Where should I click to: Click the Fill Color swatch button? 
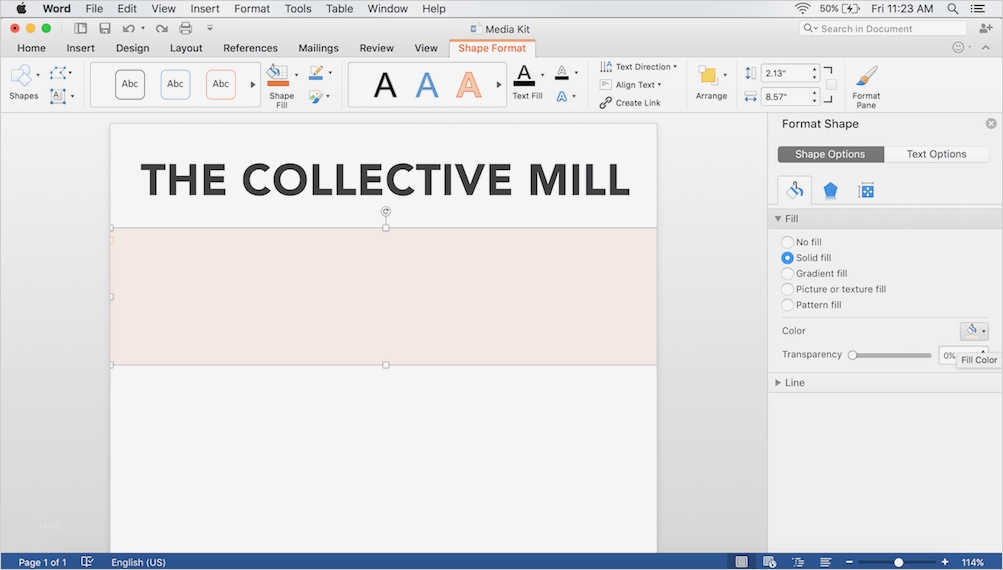(971, 331)
